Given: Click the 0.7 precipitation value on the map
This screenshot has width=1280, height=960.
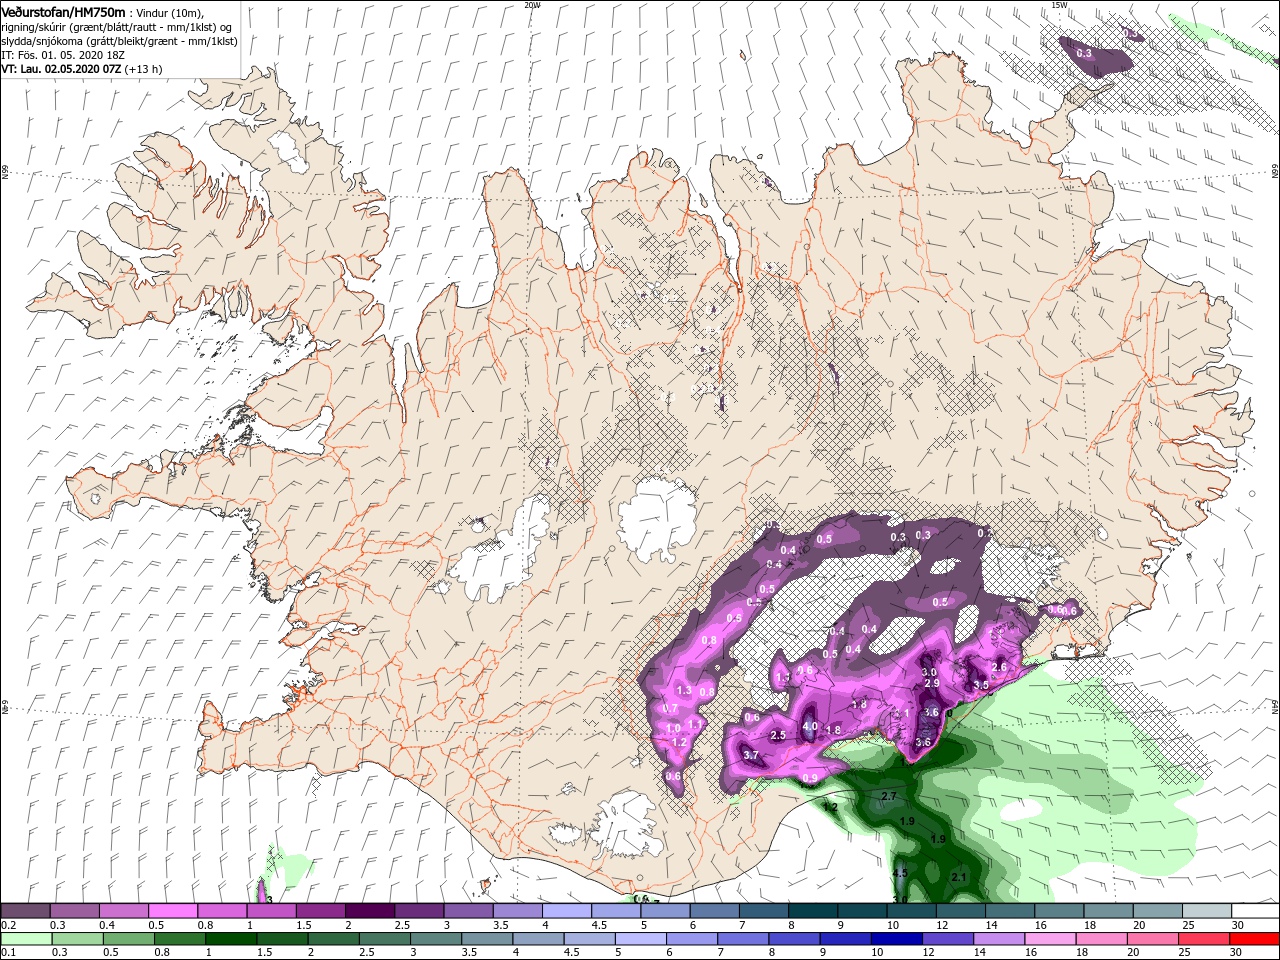Looking at the screenshot, I should (x=671, y=708).
